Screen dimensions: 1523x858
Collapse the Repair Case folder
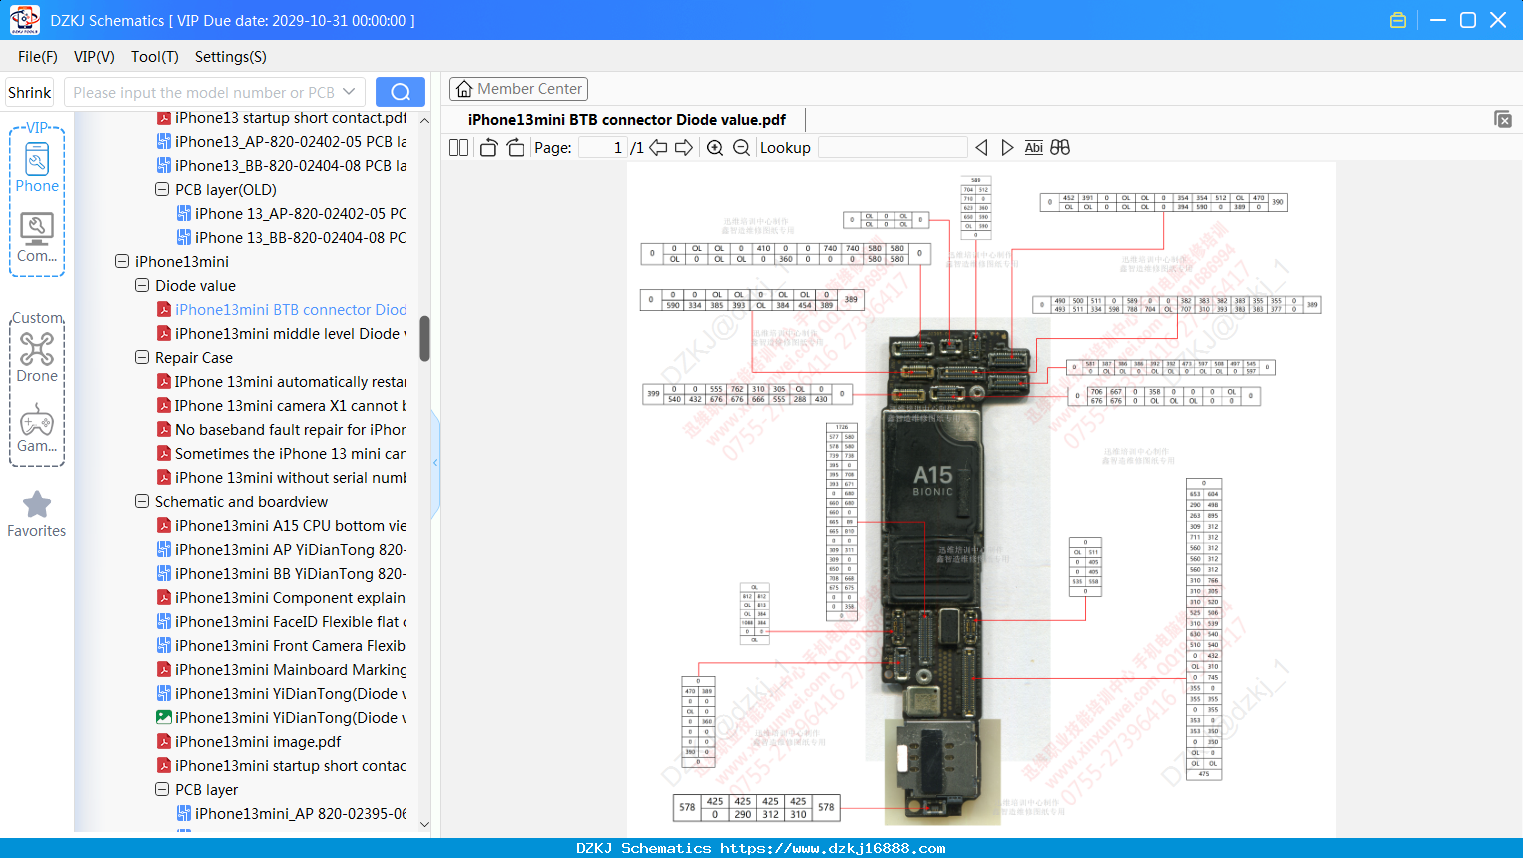142,357
